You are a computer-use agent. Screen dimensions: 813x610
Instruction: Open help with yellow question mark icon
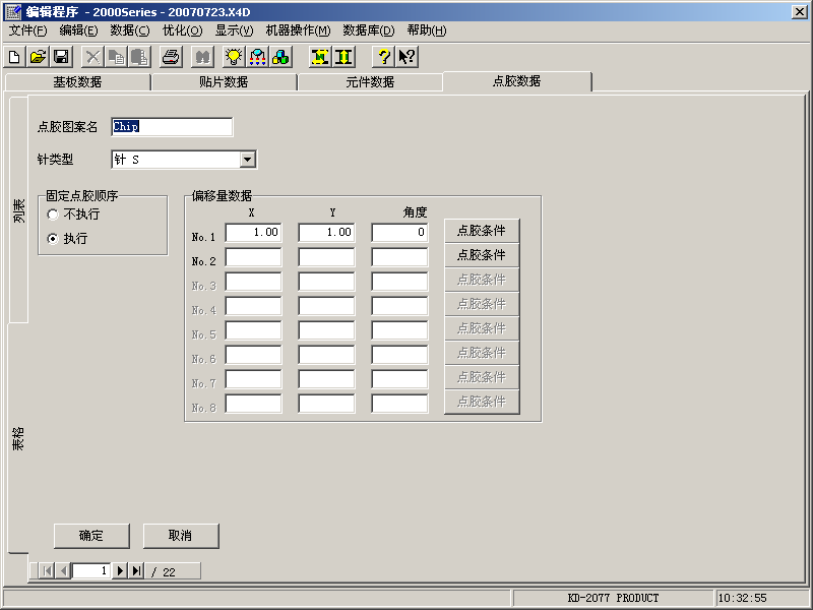point(383,57)
